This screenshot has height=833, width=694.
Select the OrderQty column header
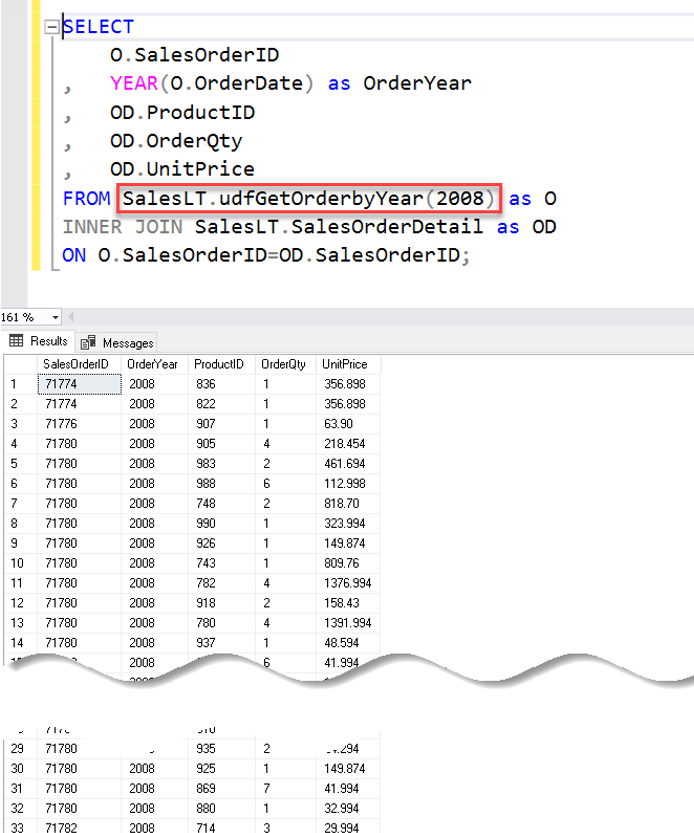point(281,364)
